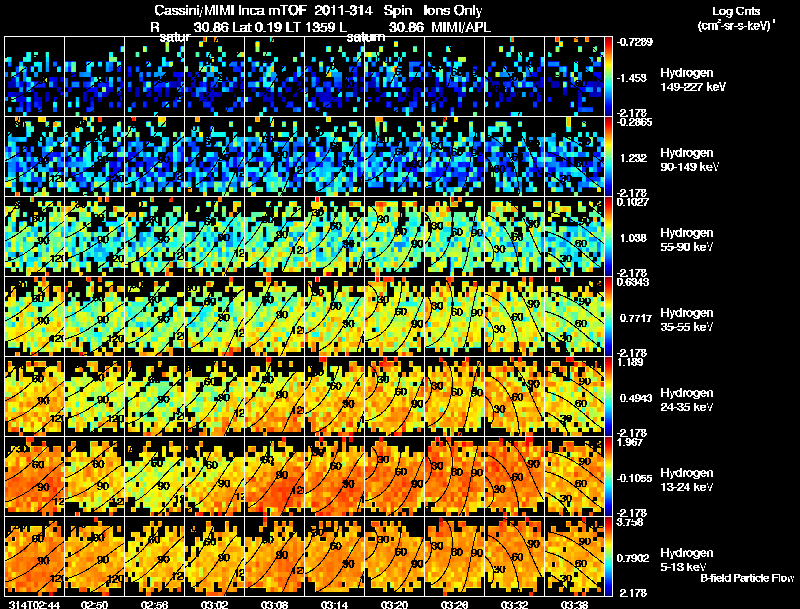Screen dimensions: 800x609
Task: Select the 24-35 keV panel at 02:56
Action: [x=155, y=396]
